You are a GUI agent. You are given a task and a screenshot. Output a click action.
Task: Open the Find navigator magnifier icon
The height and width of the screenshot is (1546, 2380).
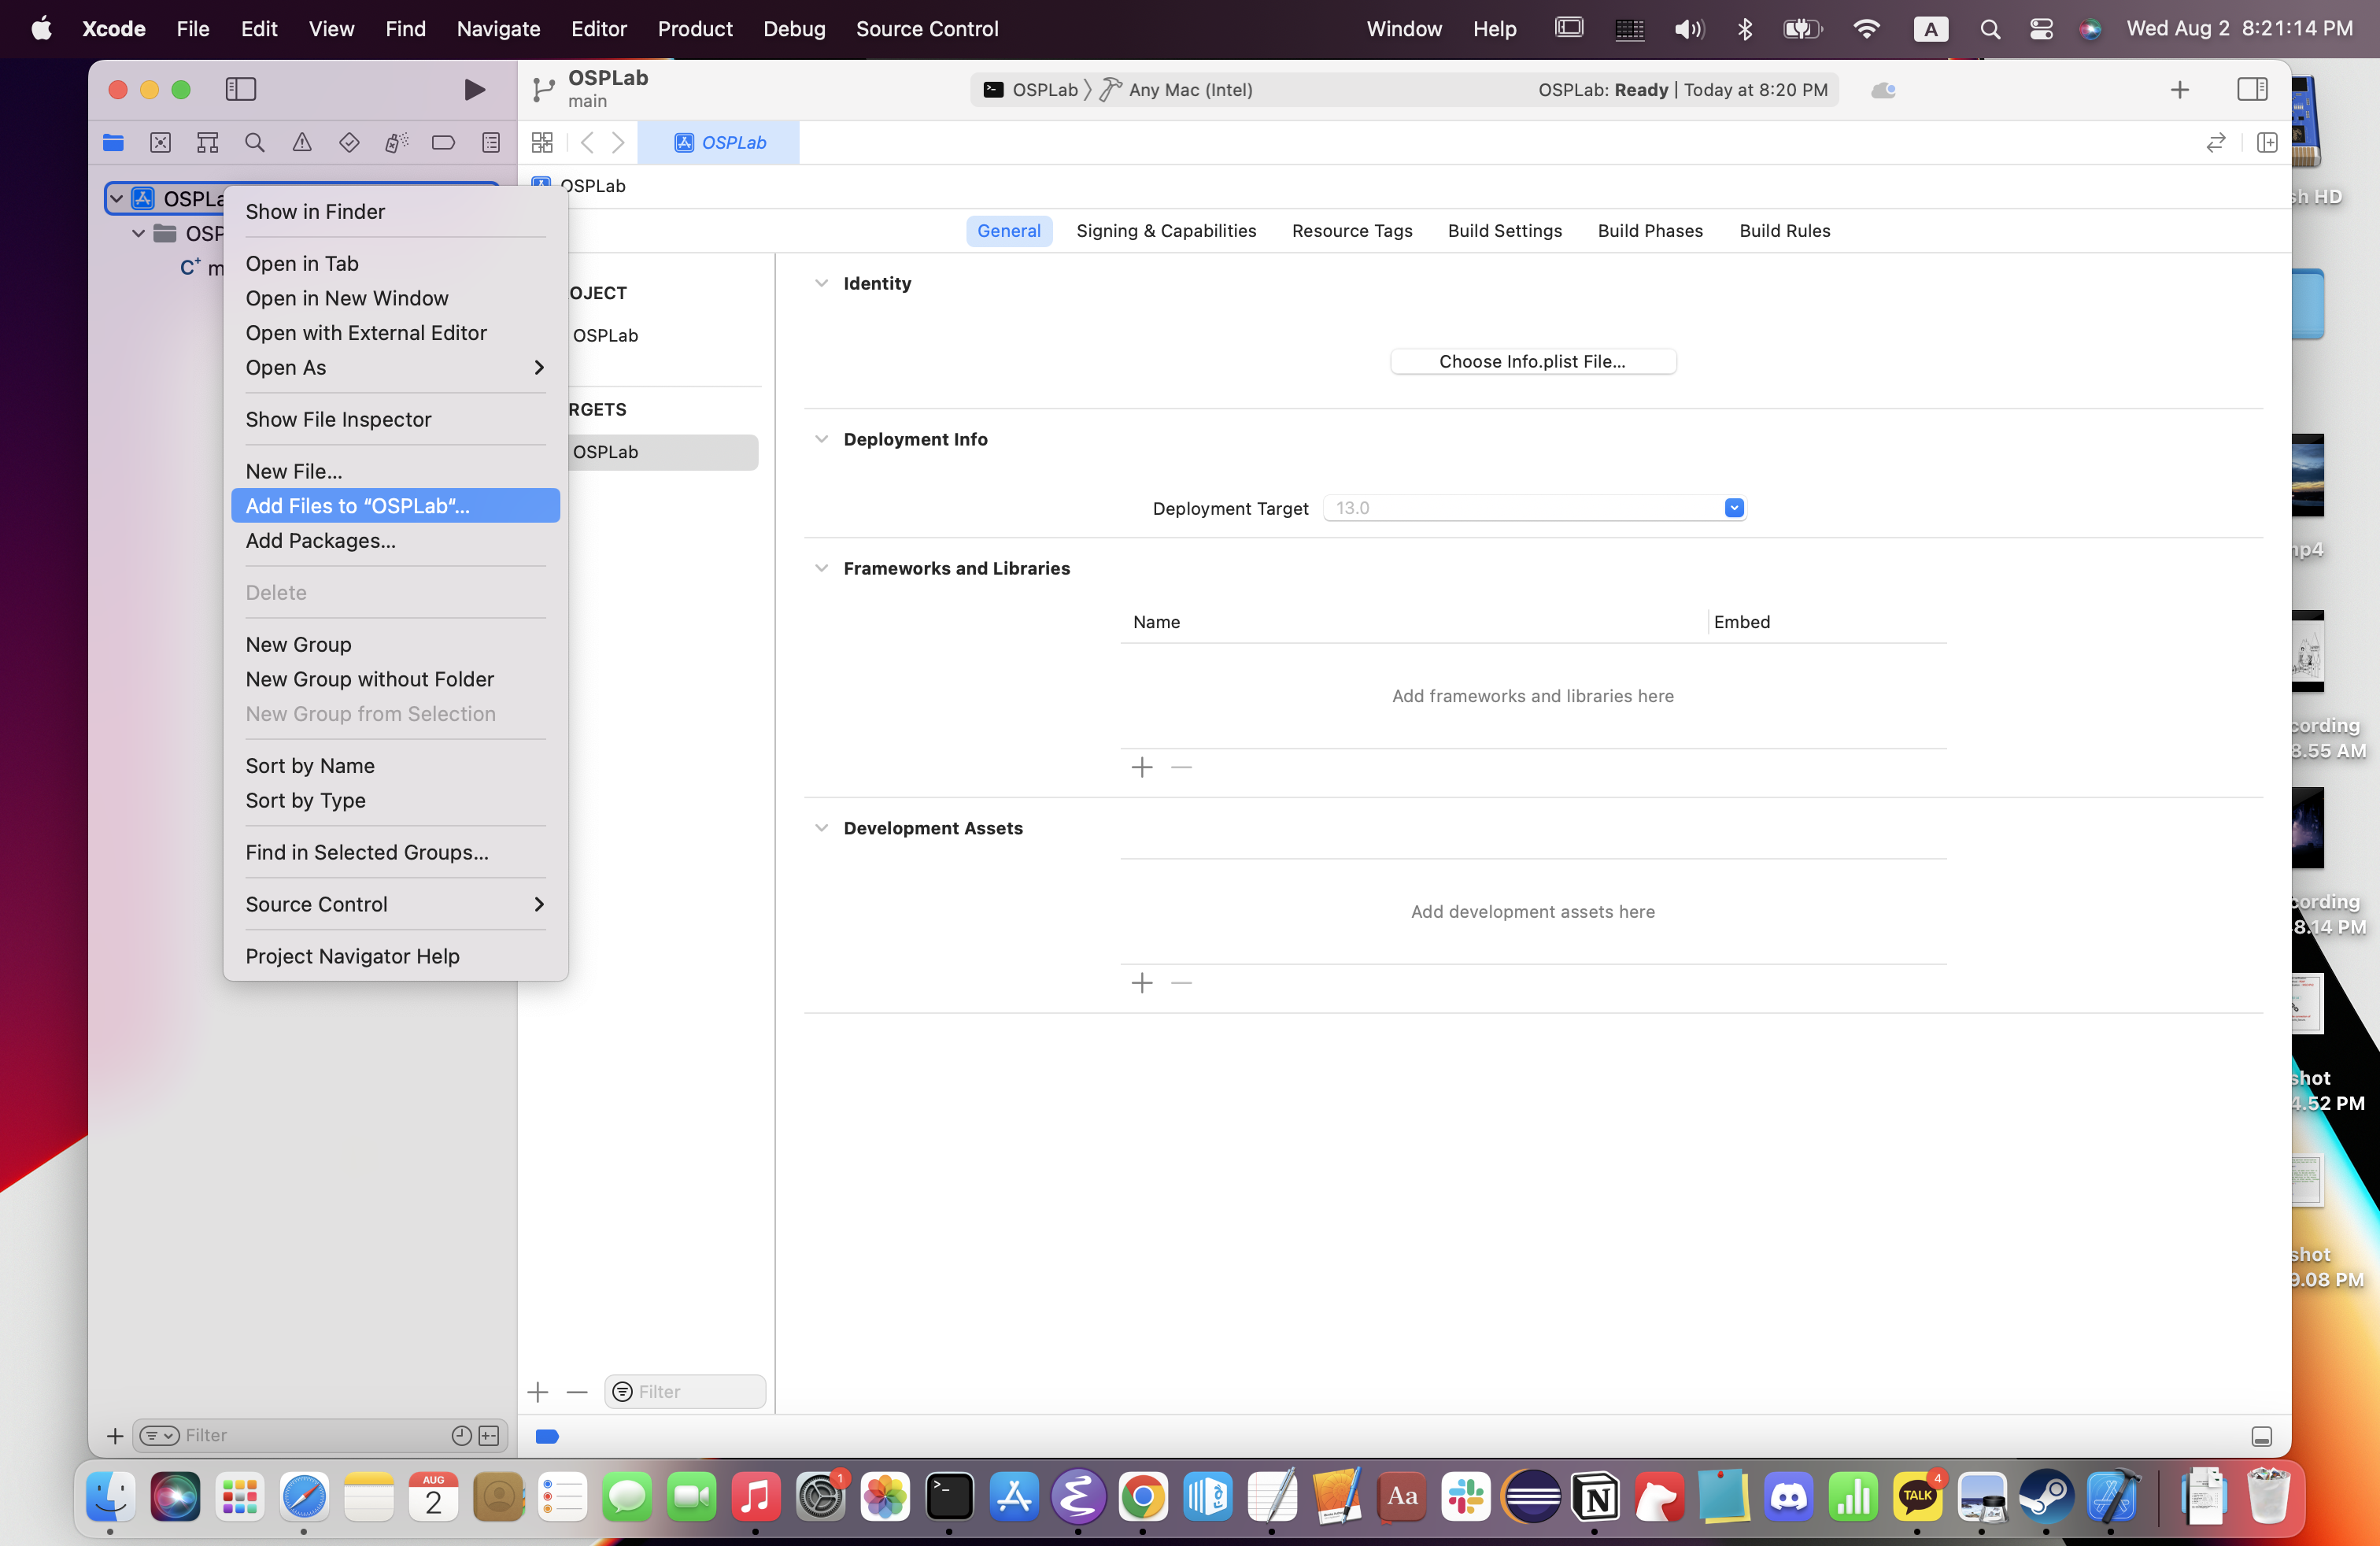tap(255, 143)
